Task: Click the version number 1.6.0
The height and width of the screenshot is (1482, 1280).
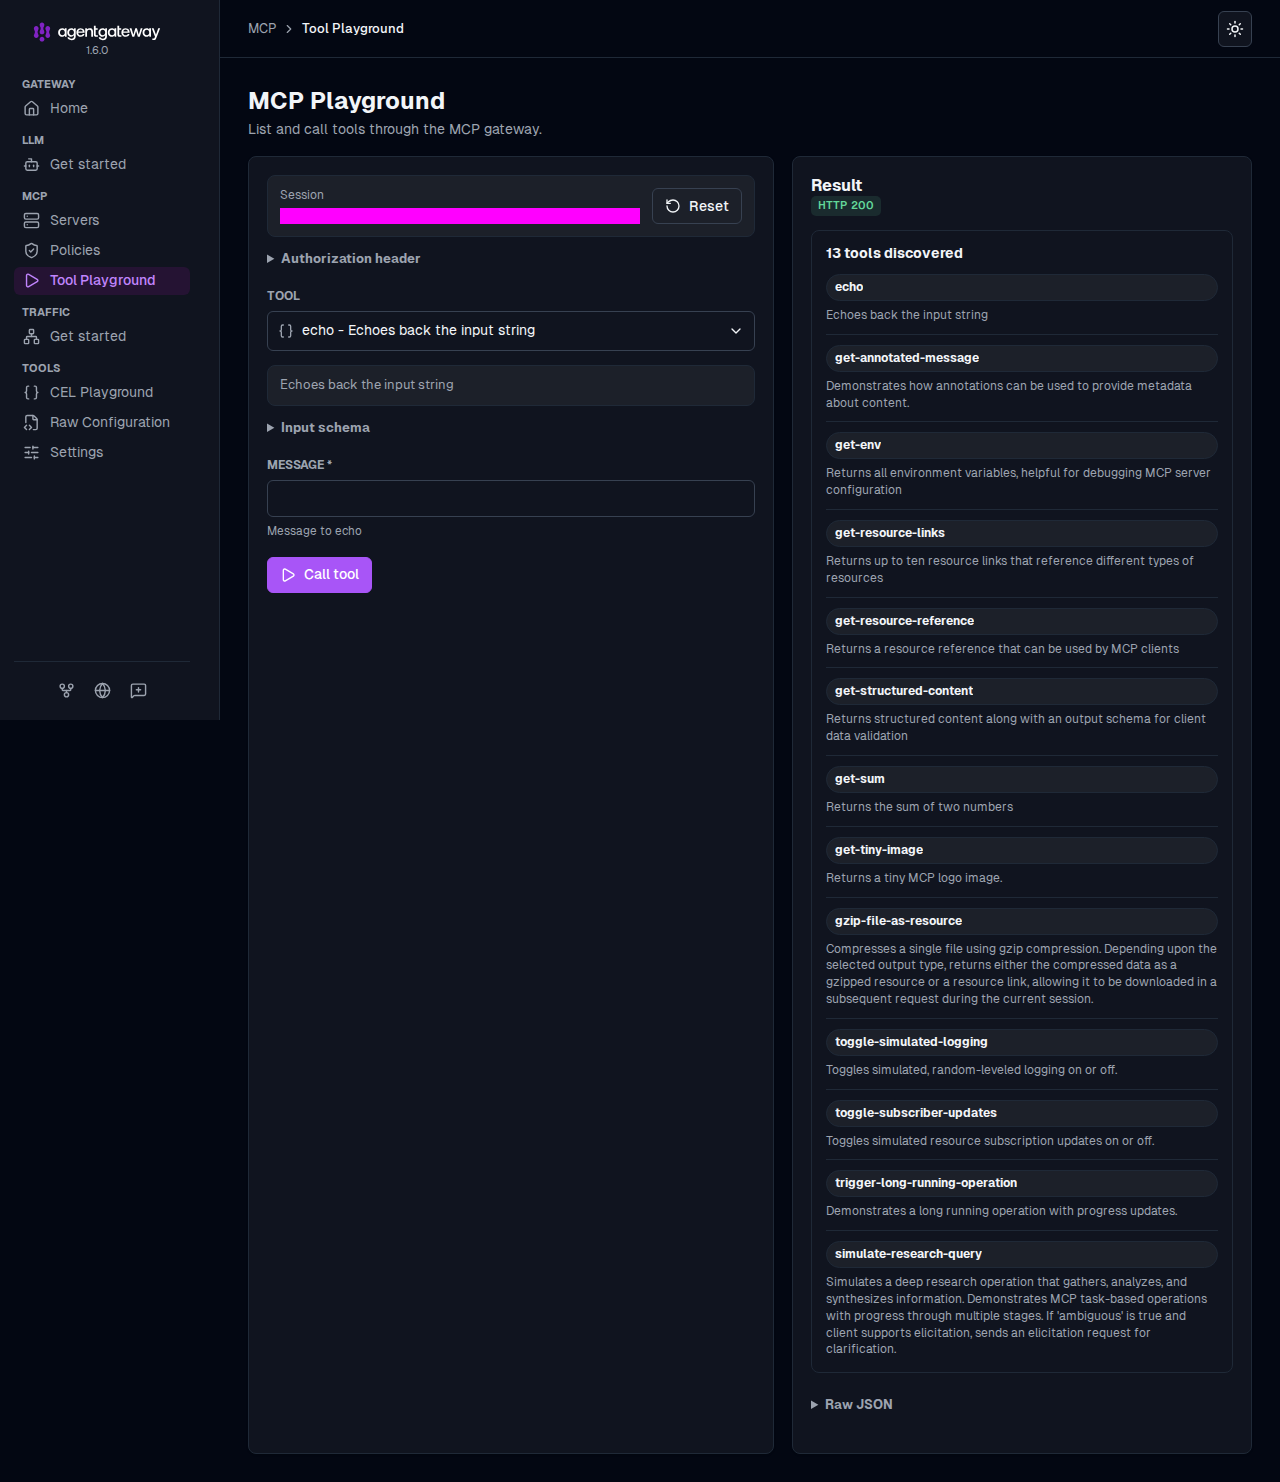Action: click(97, 50)
